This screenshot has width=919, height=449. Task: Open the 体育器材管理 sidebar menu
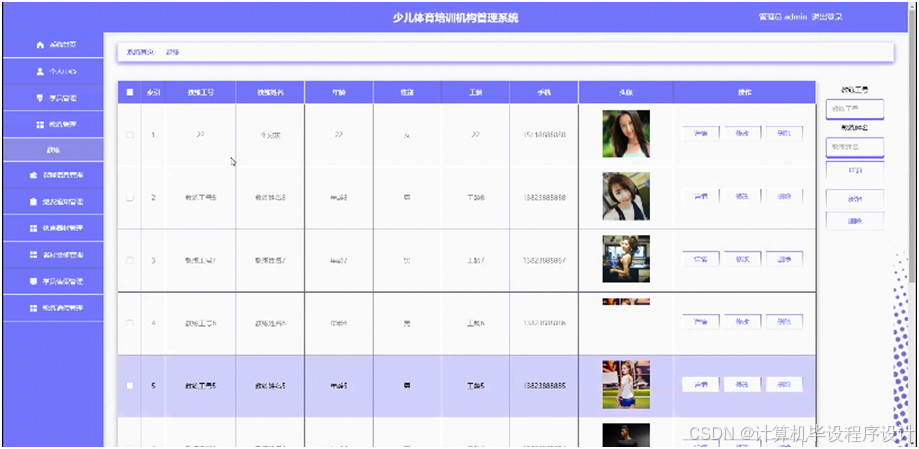coord(53,228)
